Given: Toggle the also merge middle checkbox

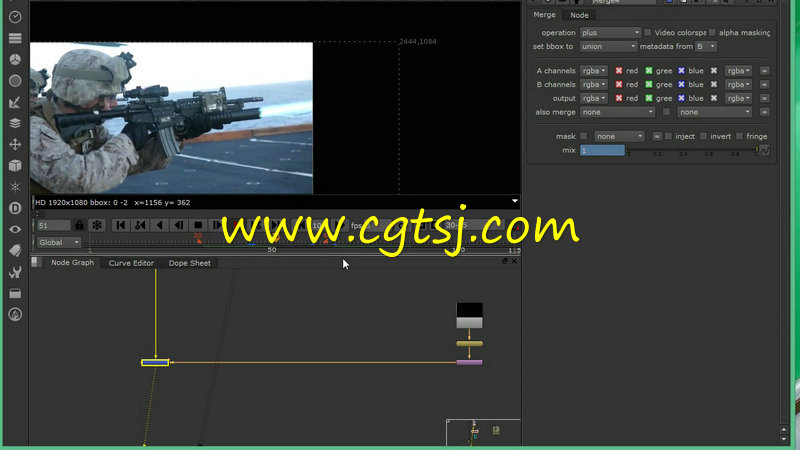Looking at the screenshot, I should click(666, 112).
